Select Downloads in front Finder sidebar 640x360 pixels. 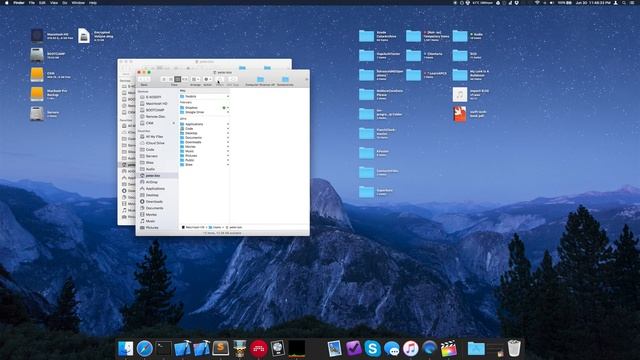[x=157, y=202]
